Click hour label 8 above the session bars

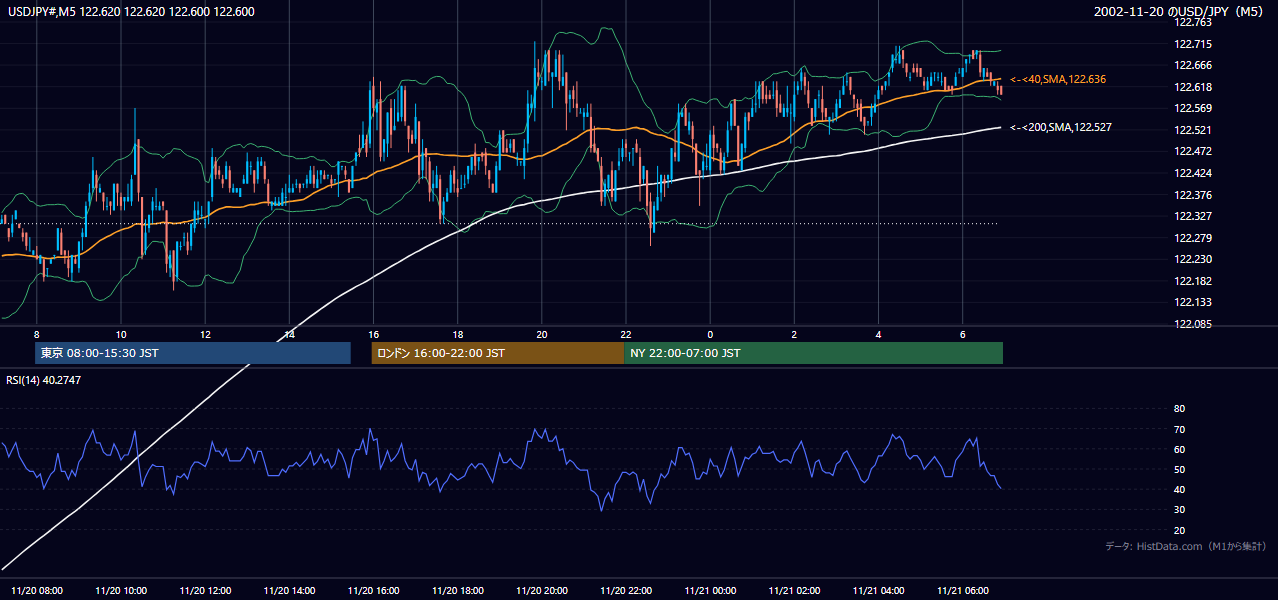point(36,334)
